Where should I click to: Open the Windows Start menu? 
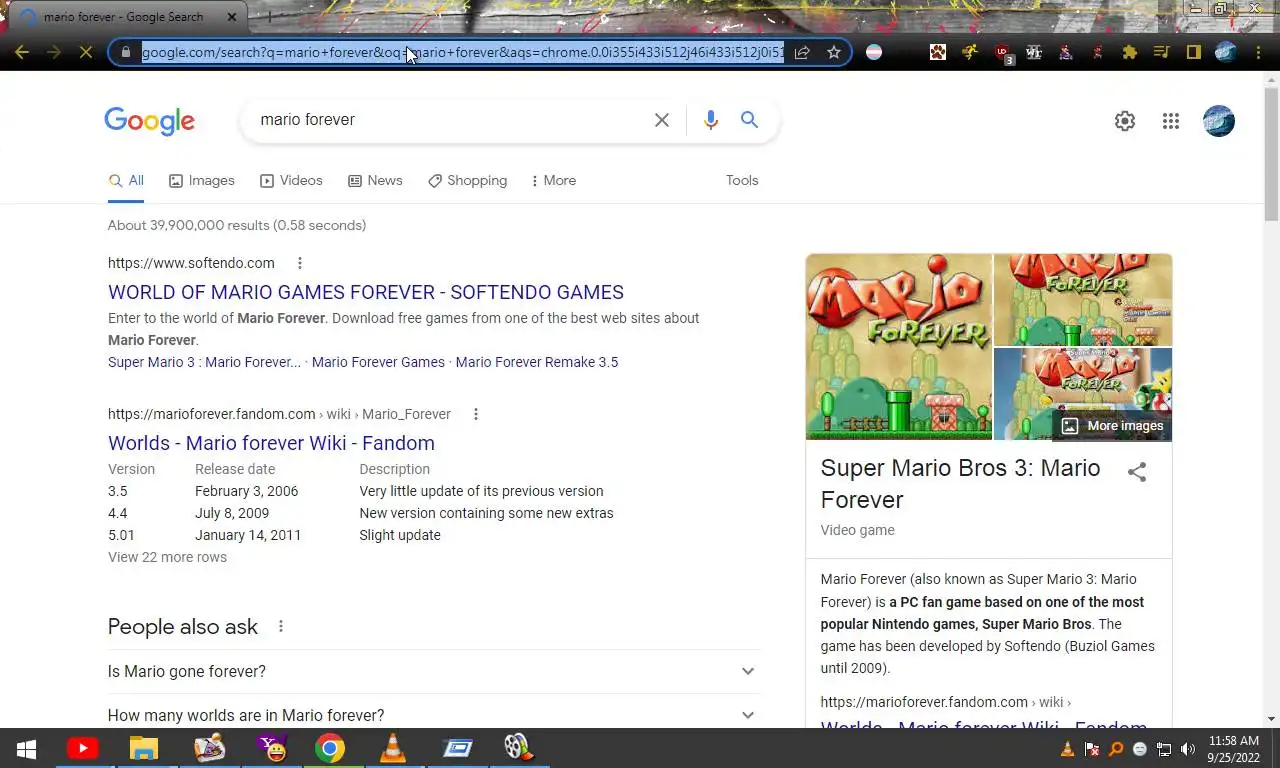[26, 748]
